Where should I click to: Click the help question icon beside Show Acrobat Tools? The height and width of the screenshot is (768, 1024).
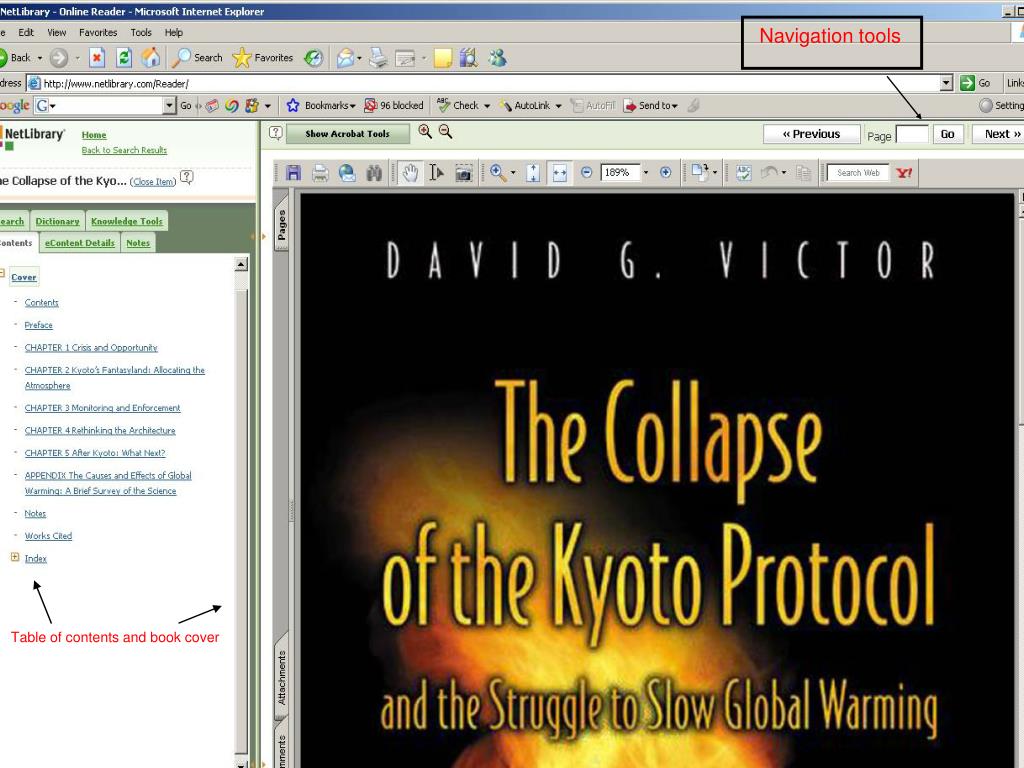276,133
